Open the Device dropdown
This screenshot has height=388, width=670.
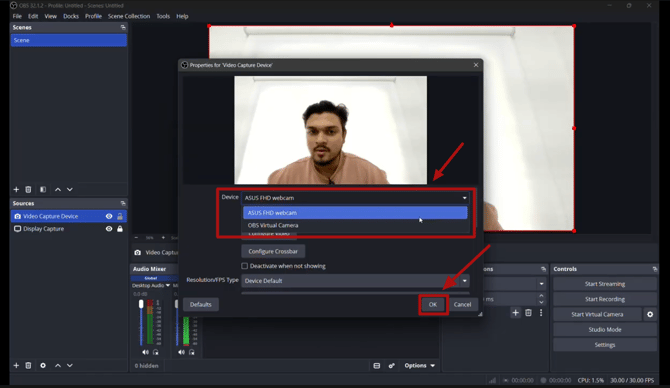[x=356, y=198]
